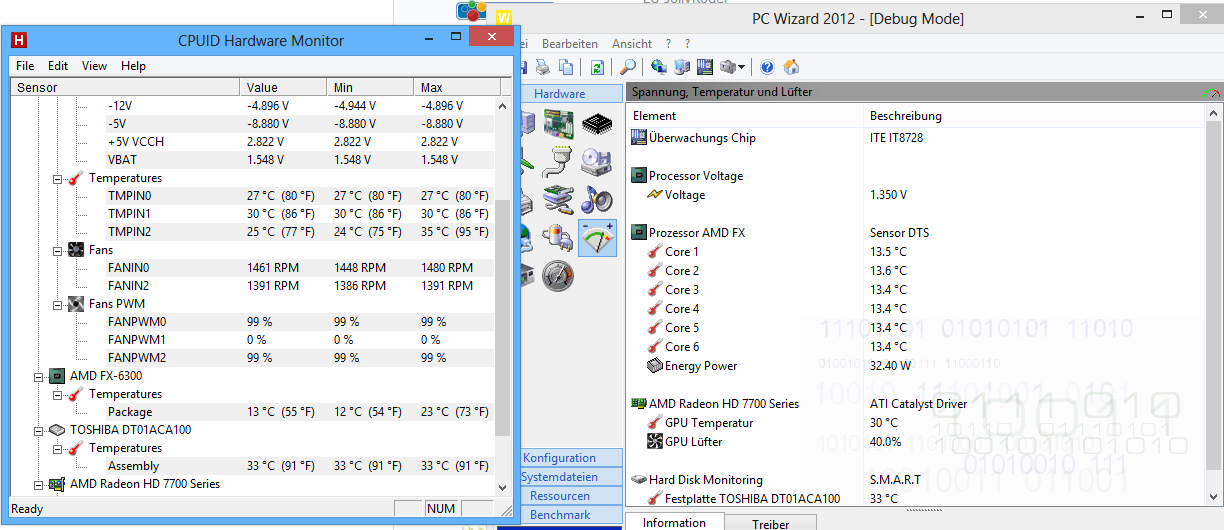The image size is (1224, 530).
Task: Click the magnifying glass Search icon
Action: [628, 67]
